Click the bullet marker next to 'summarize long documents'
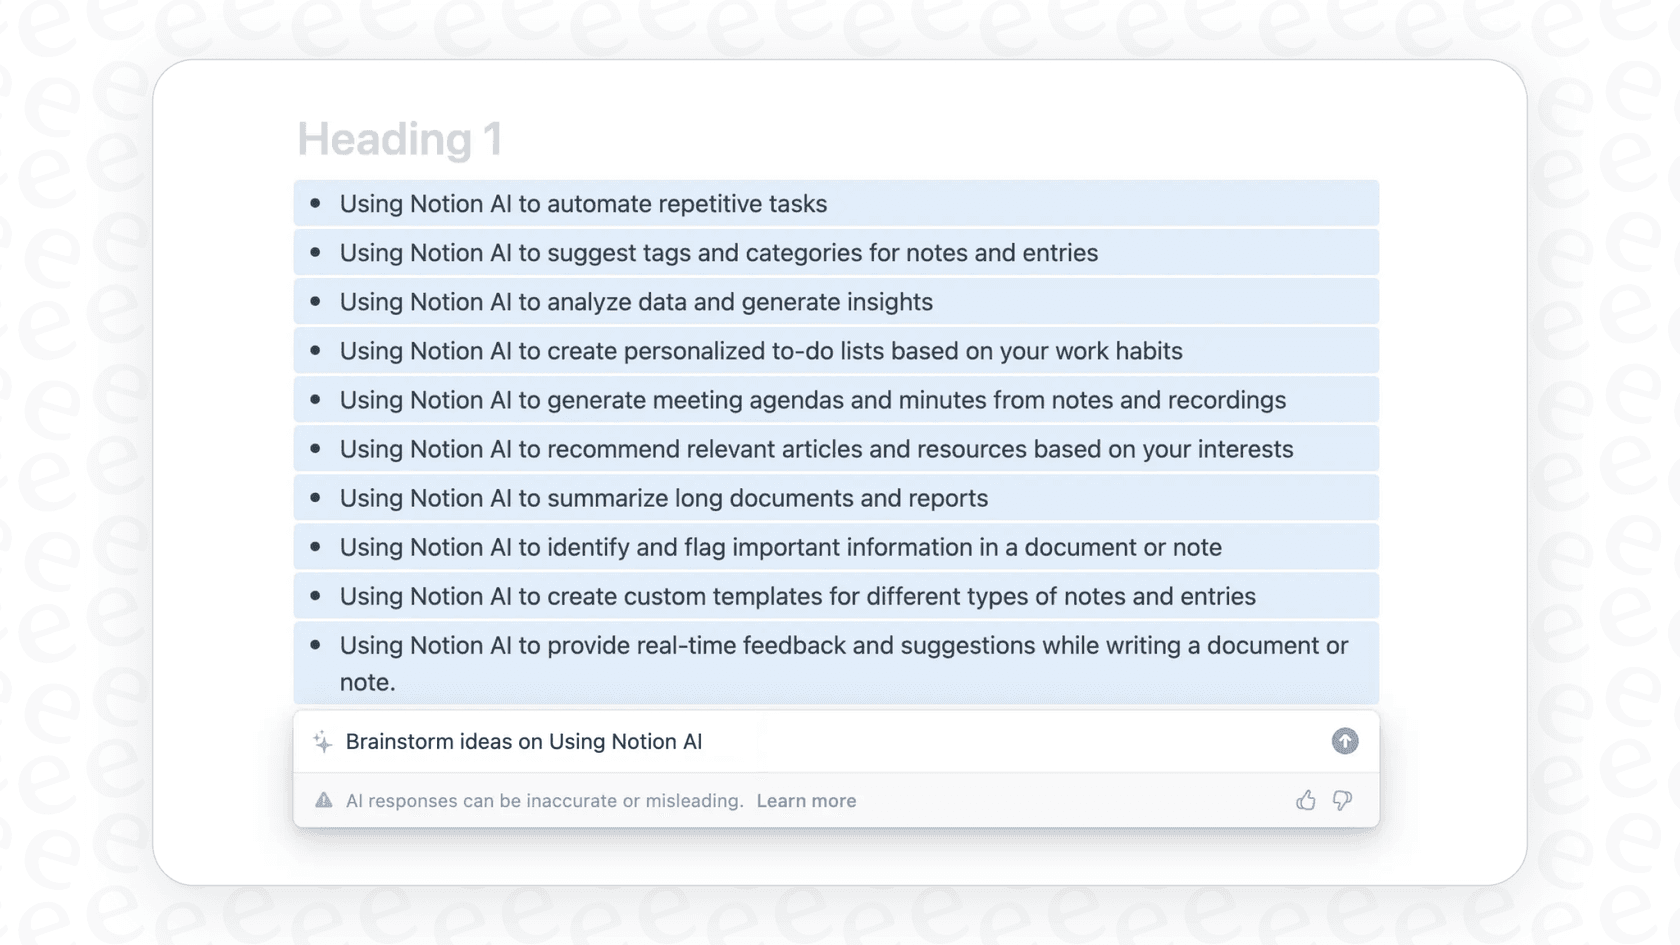 [317, 498]
